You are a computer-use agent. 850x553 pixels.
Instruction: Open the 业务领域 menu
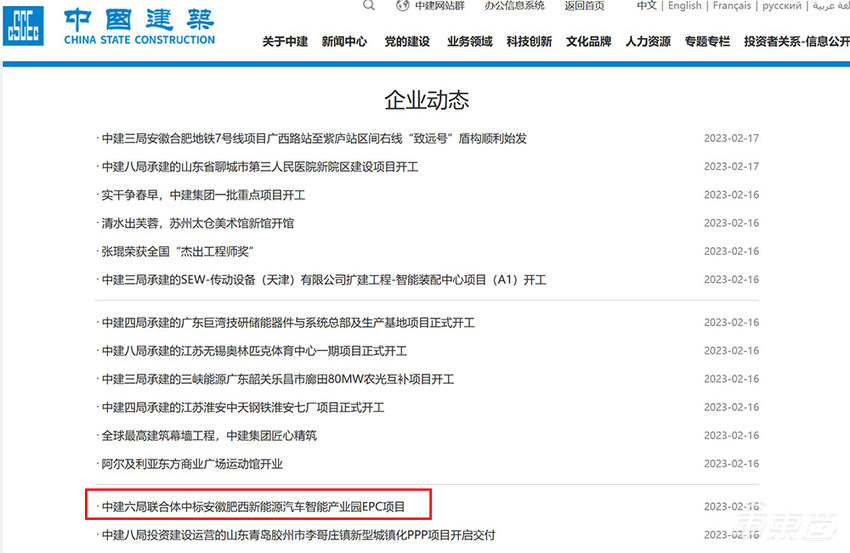[469, 41]
